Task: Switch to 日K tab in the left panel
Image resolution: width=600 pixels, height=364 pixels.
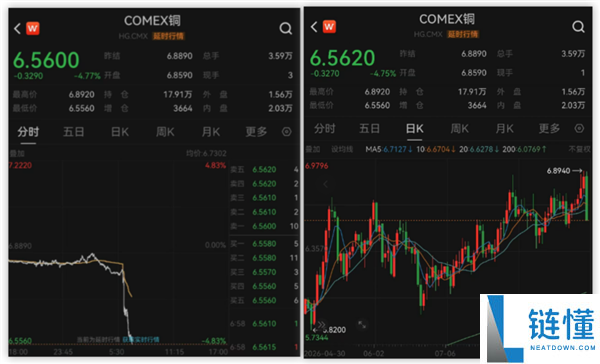Action: [120, 132]
